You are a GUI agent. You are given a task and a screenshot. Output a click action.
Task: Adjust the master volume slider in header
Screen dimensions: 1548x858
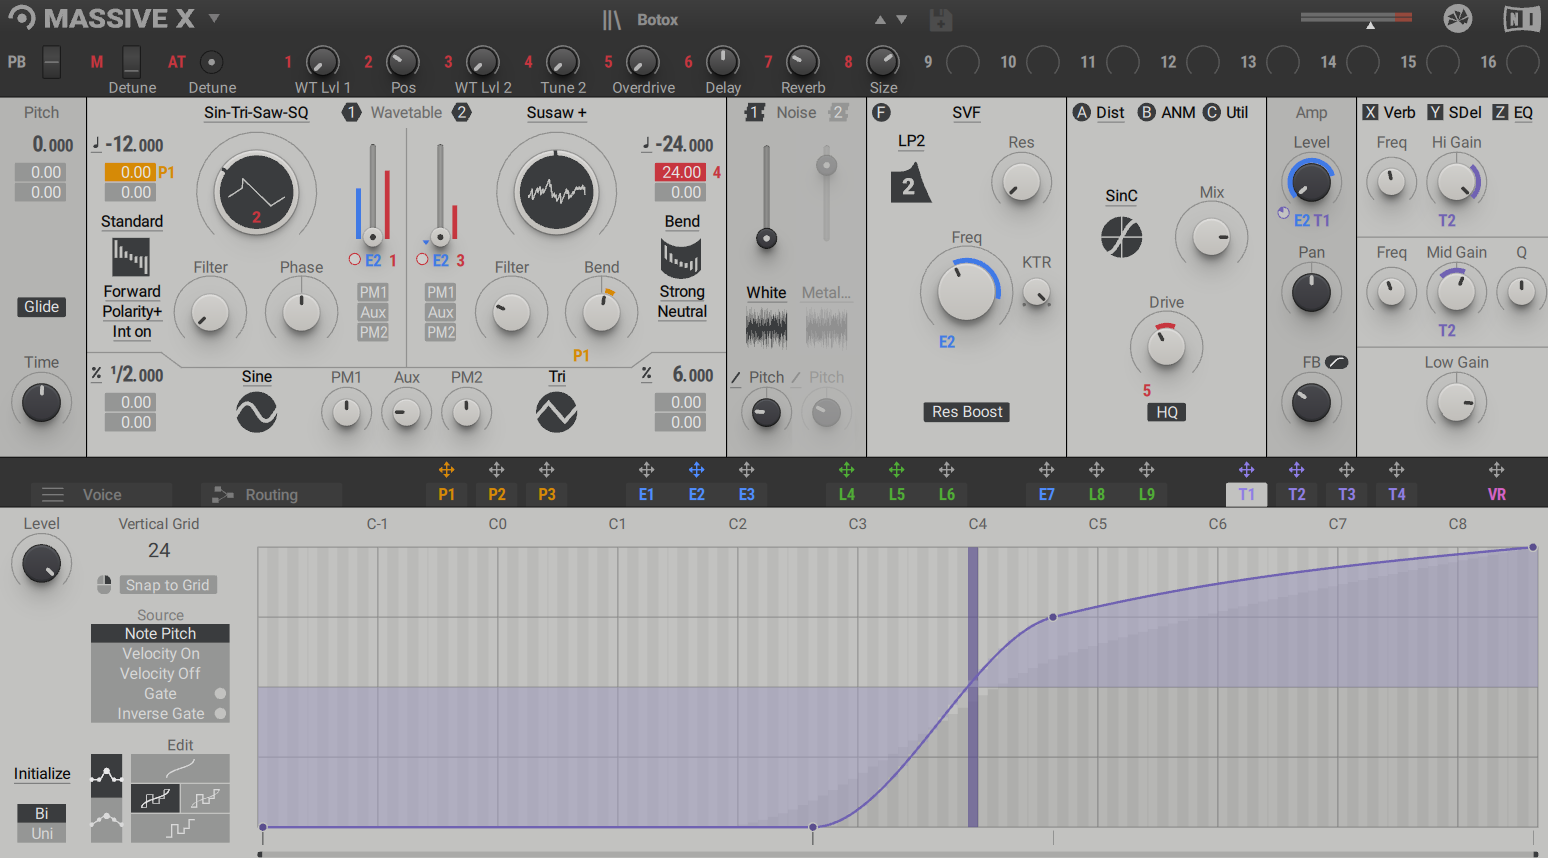[1370, 24]
